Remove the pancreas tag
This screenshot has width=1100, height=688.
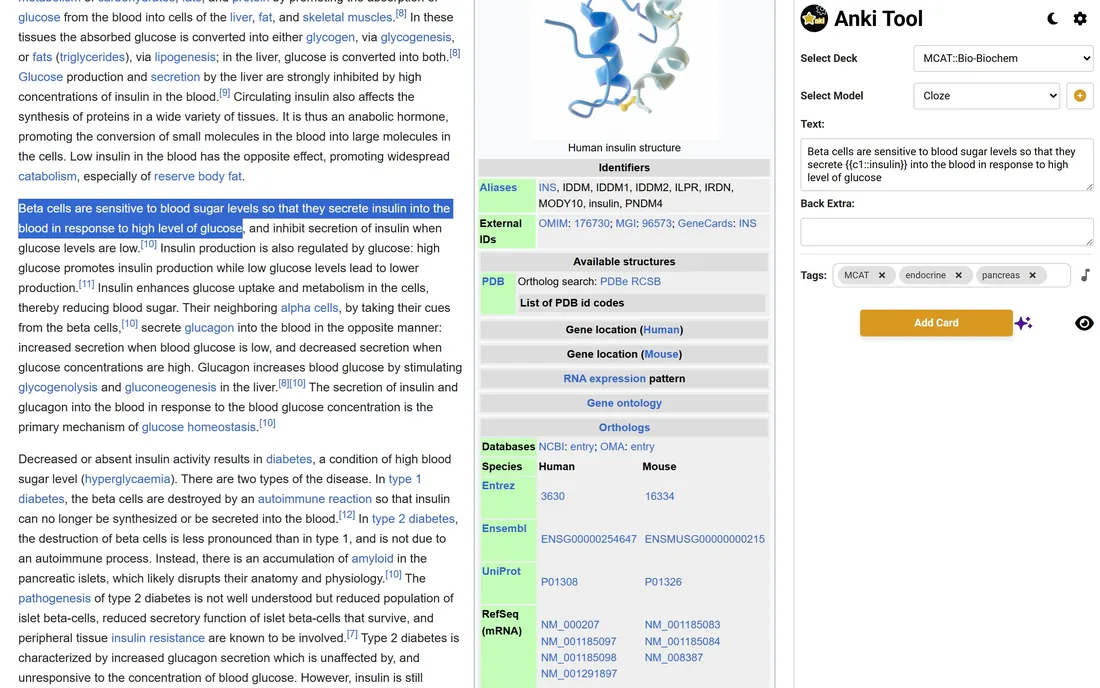1033,276
